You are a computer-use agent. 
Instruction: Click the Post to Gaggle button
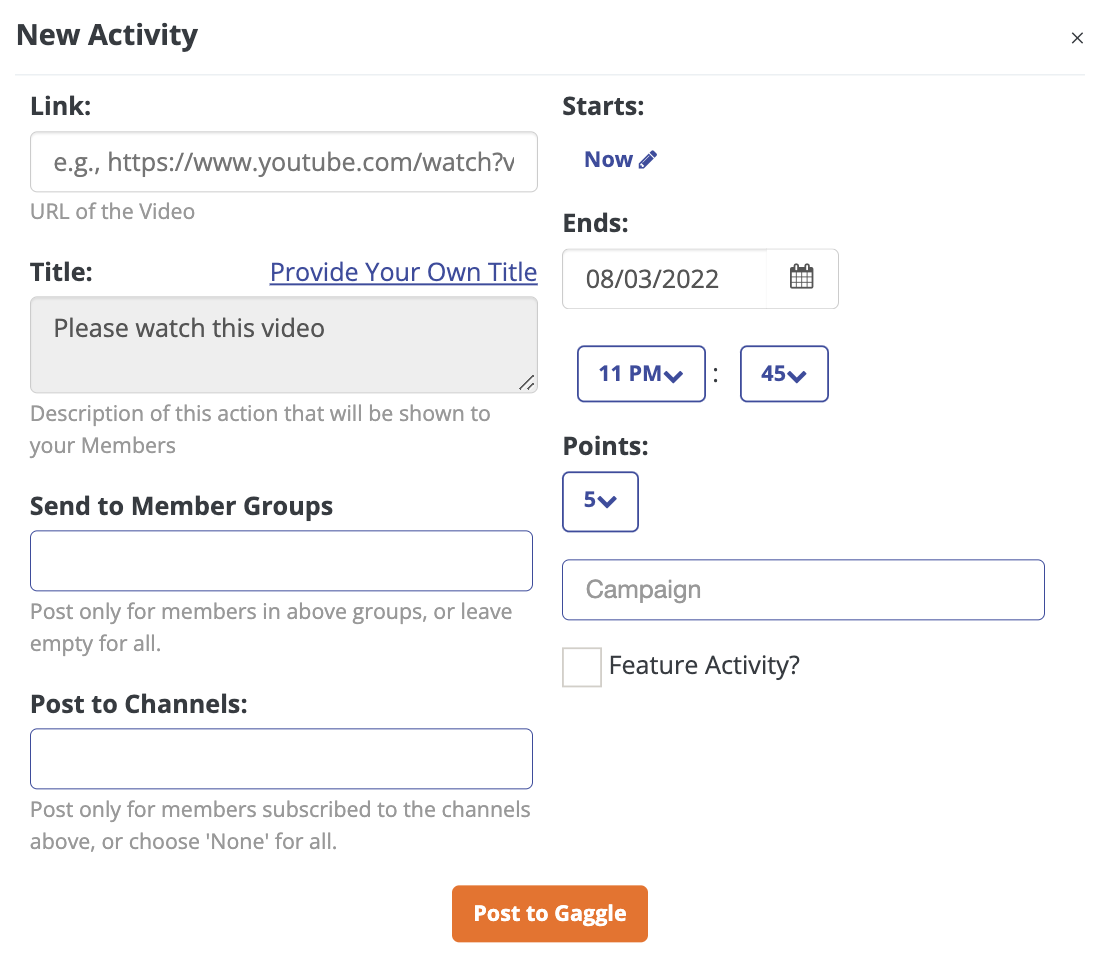coord(549,913)
